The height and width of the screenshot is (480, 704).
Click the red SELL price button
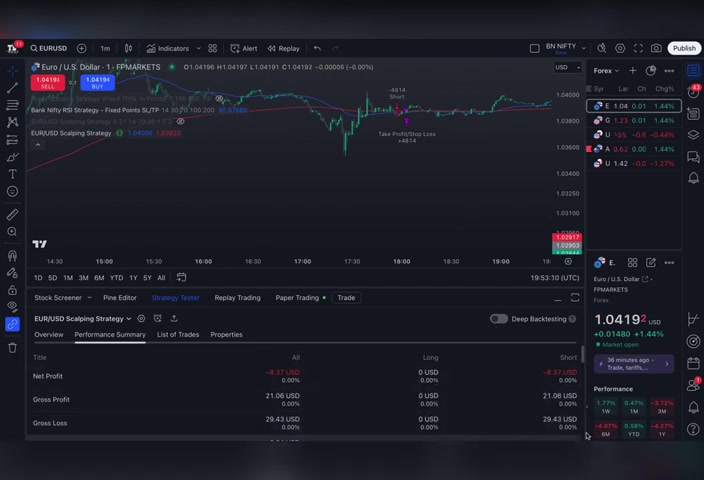[48, 82]
